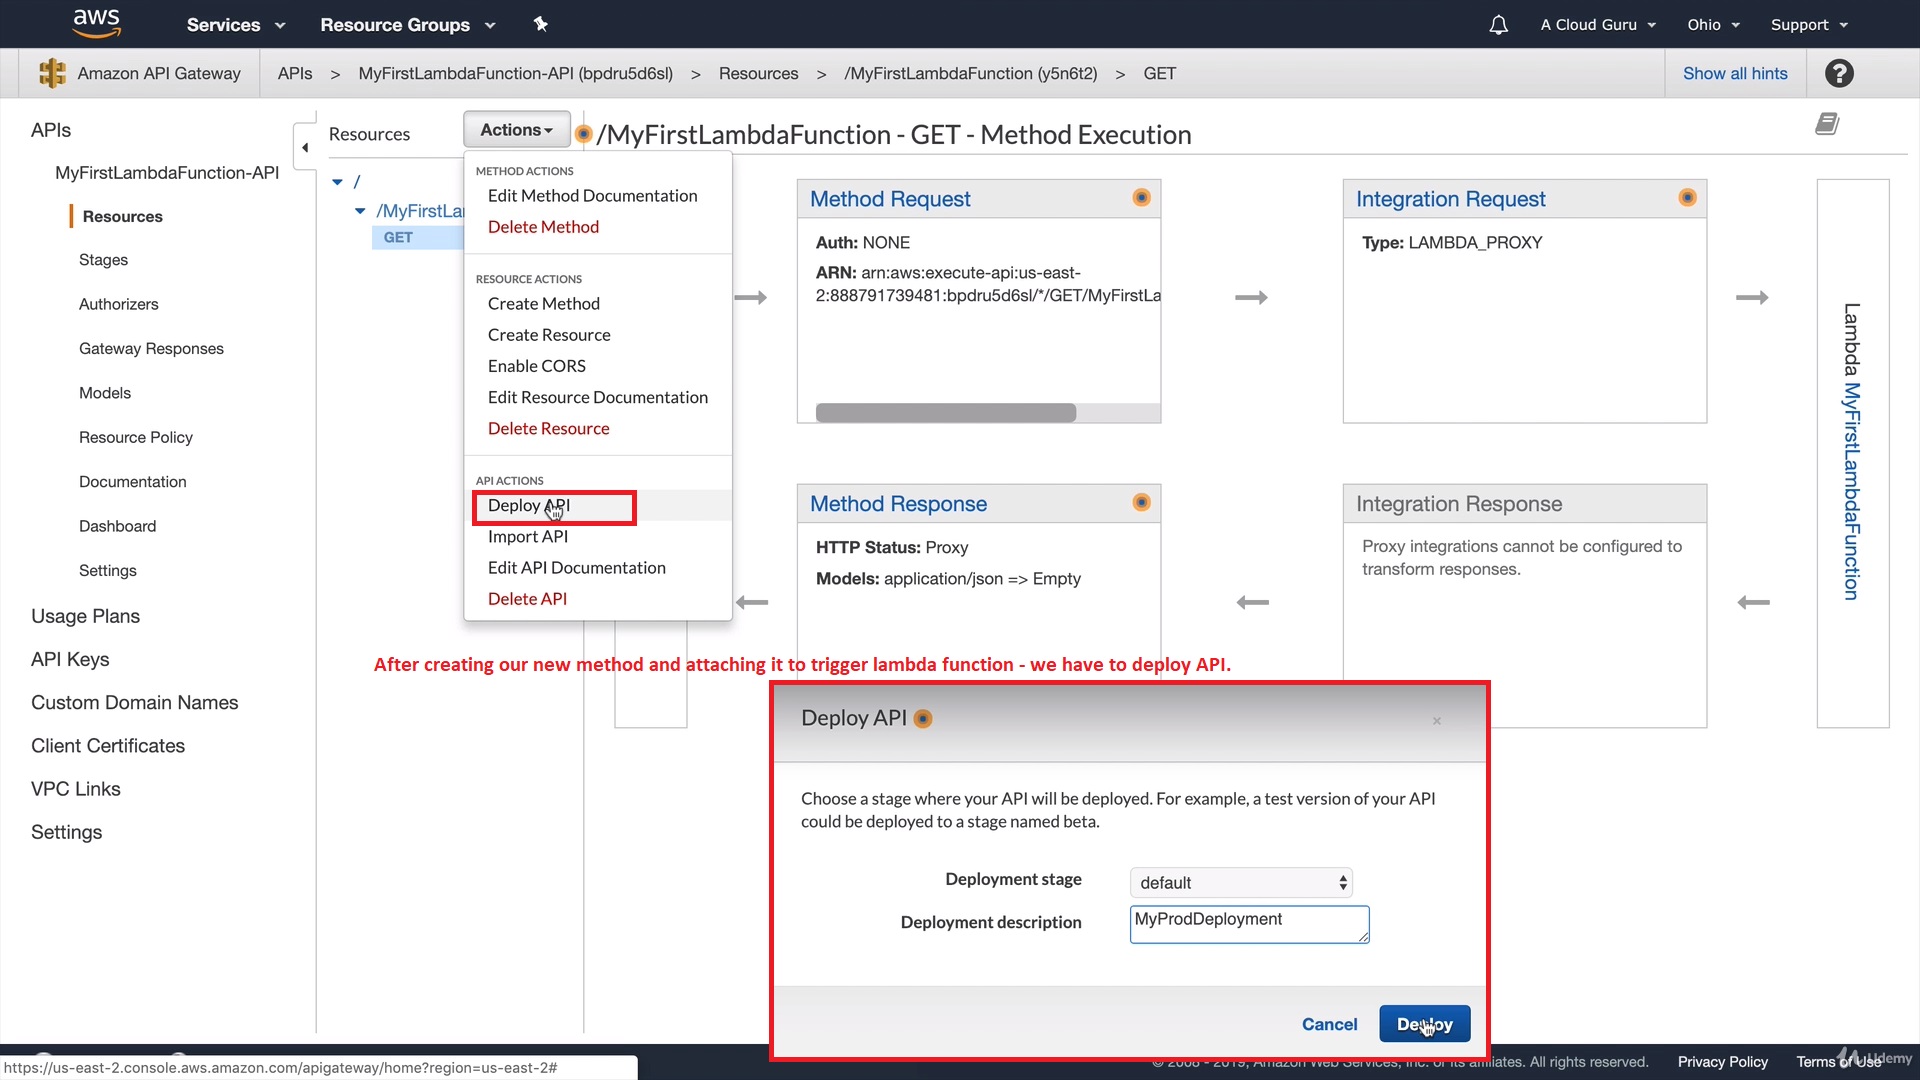The height and width of the screenshot is (1080, 1920).
Task: Open the Ohio region dropdown
Action: click(1713, 25)
